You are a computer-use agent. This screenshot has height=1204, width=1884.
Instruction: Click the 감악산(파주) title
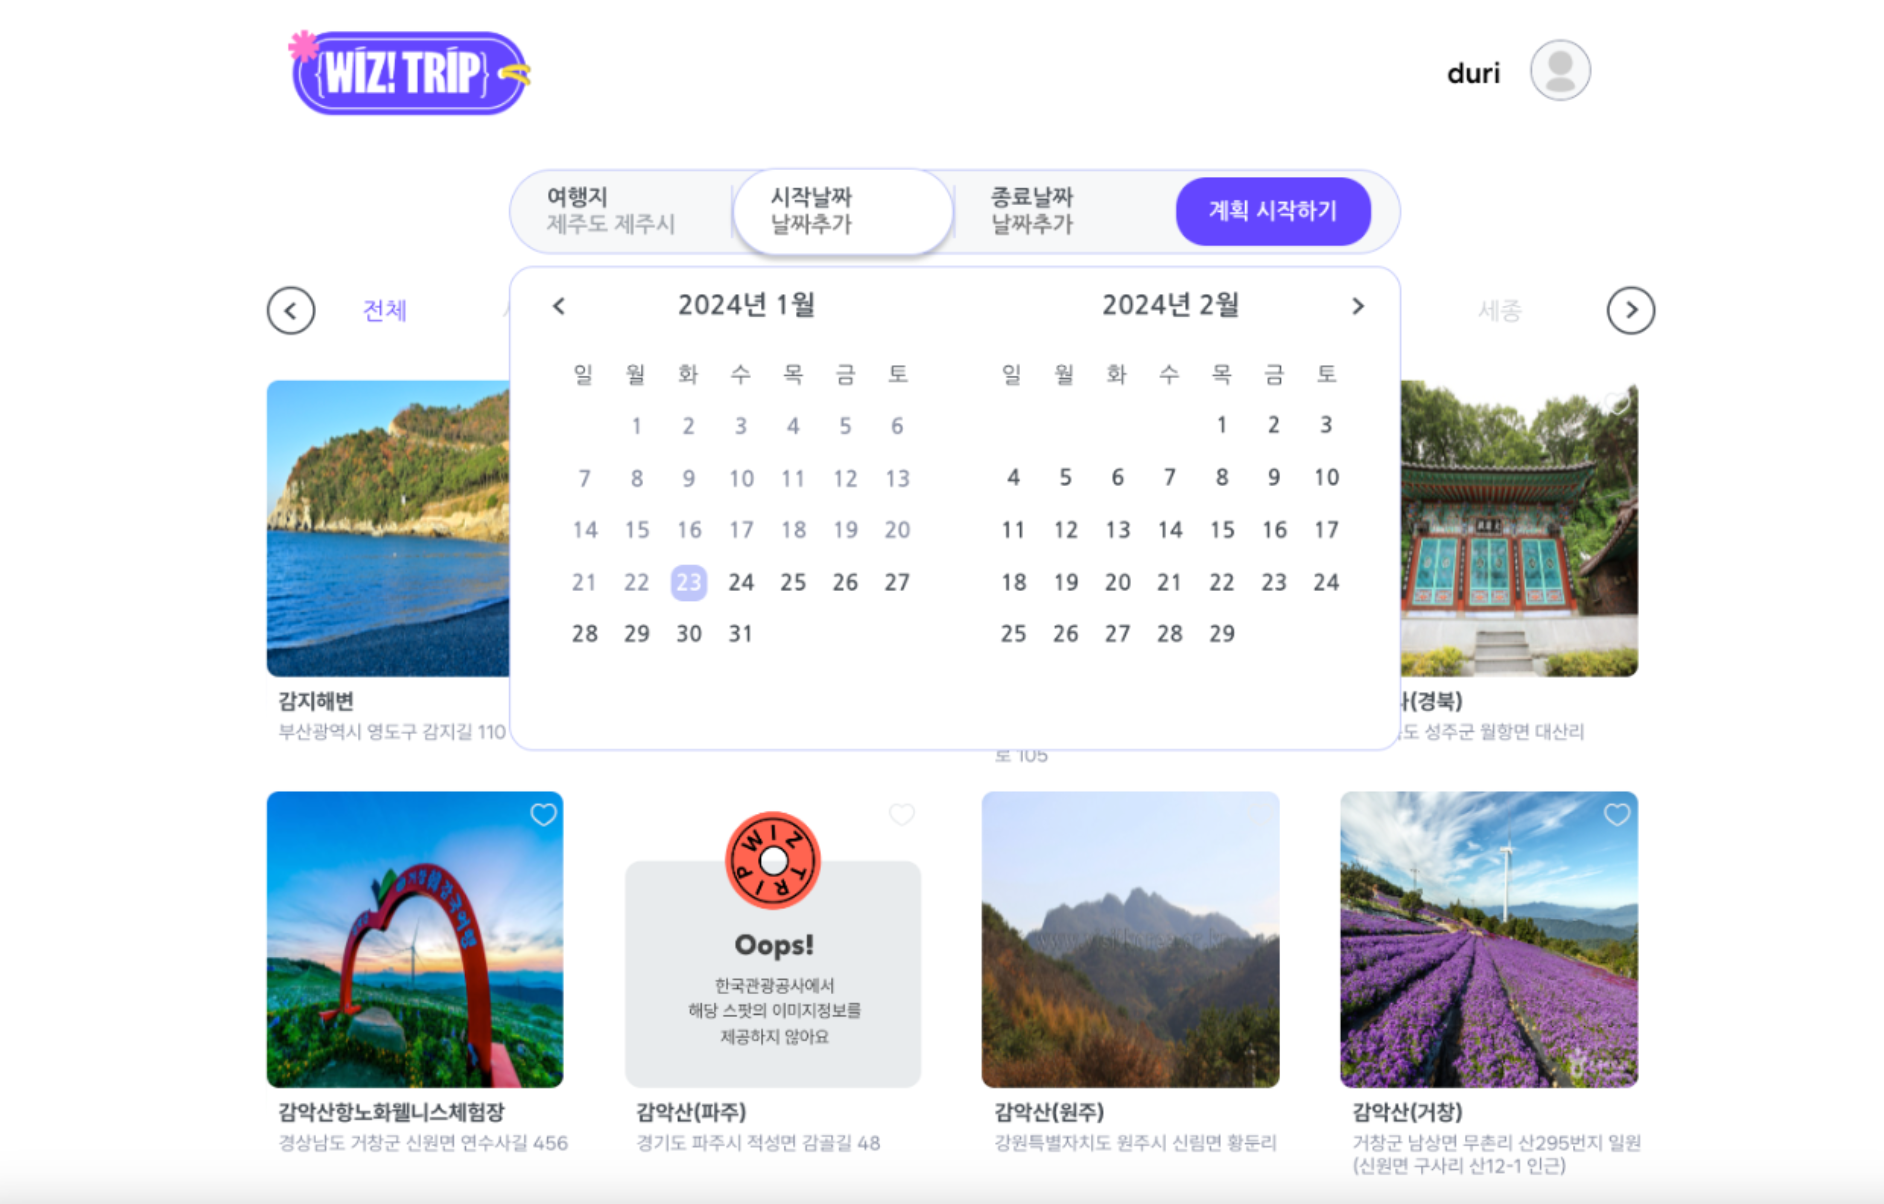tap(691, 1112)
